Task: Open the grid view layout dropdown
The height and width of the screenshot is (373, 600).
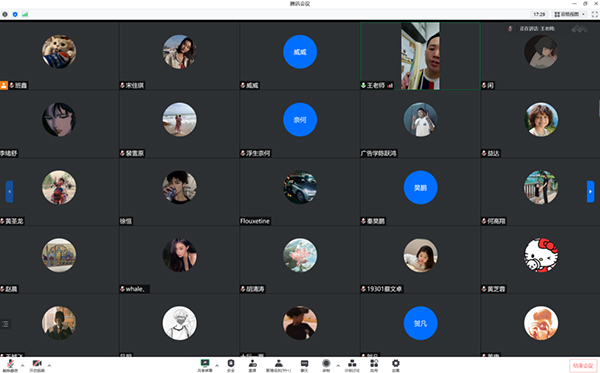Action: 570,14
